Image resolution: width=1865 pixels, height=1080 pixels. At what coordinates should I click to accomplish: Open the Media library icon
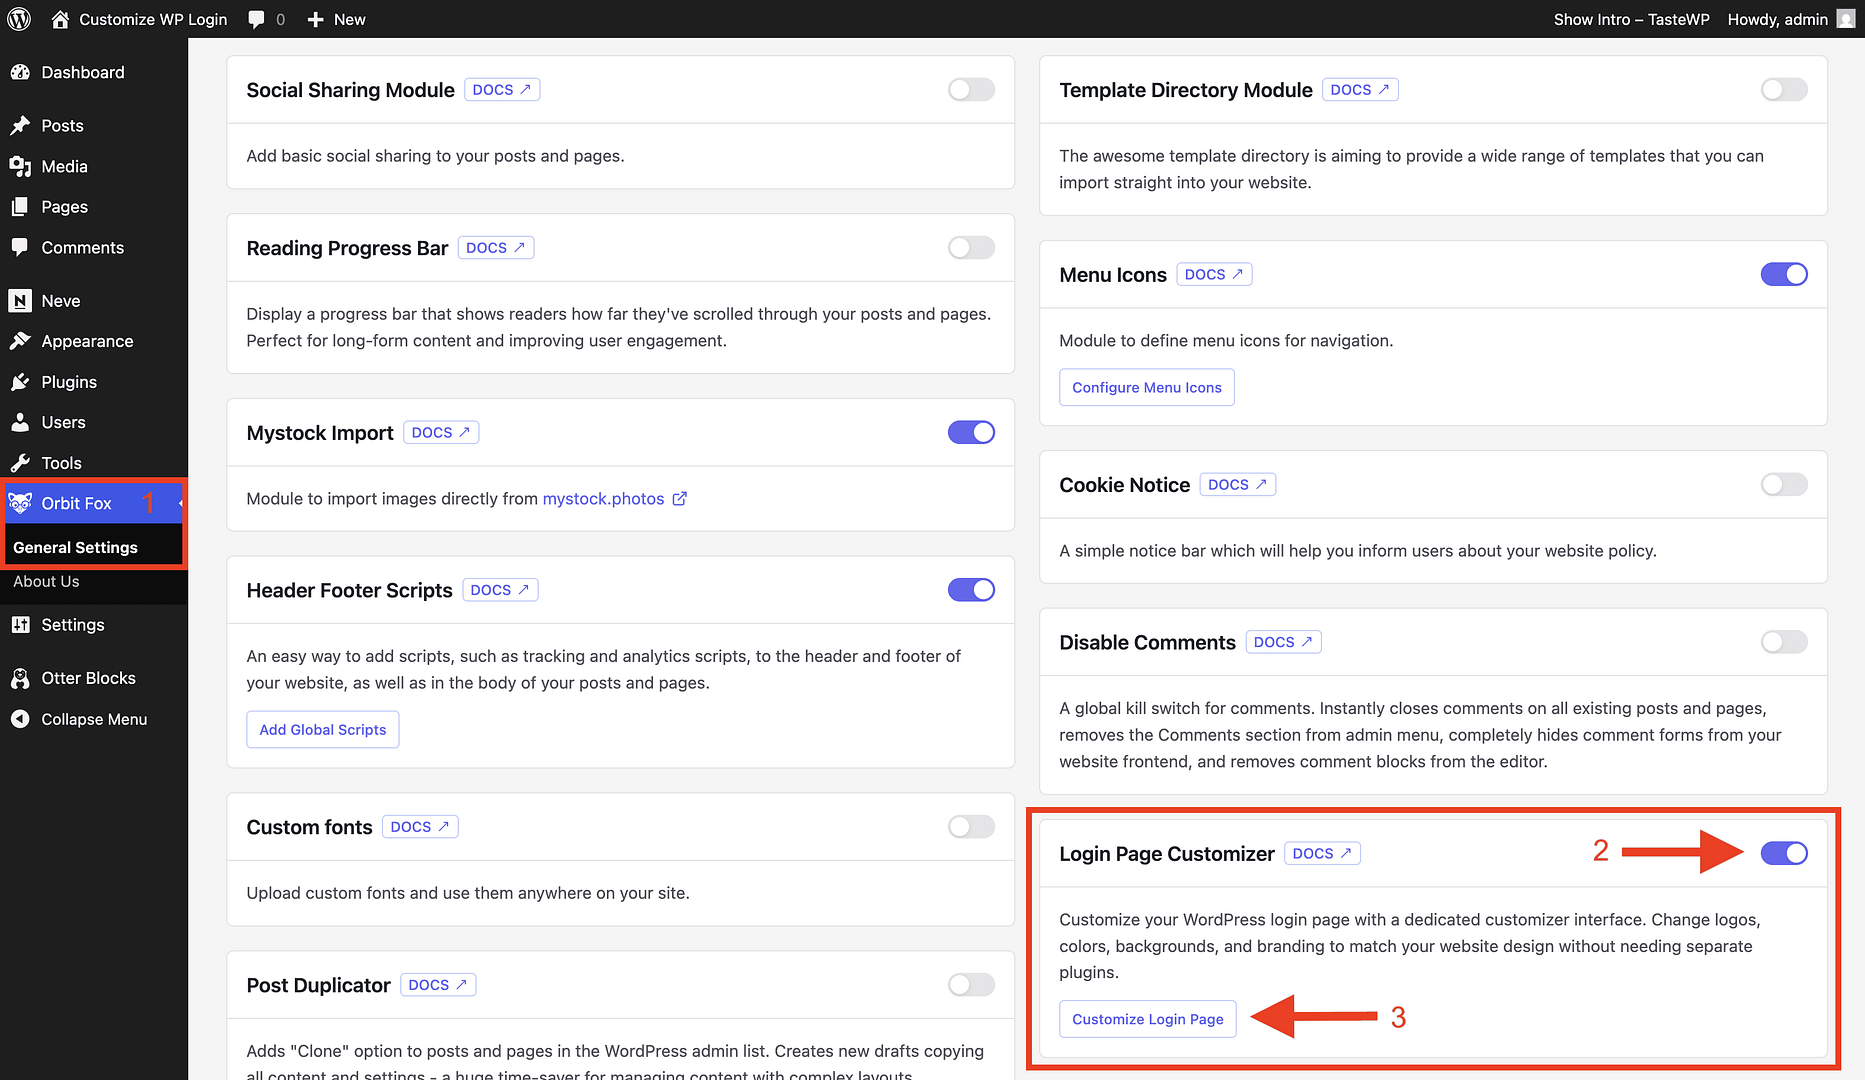point(21,166)
